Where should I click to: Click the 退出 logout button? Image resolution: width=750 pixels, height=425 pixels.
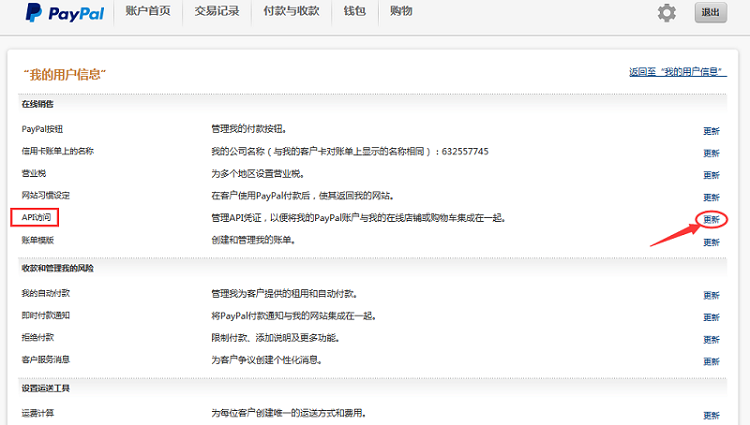(710, 12)
